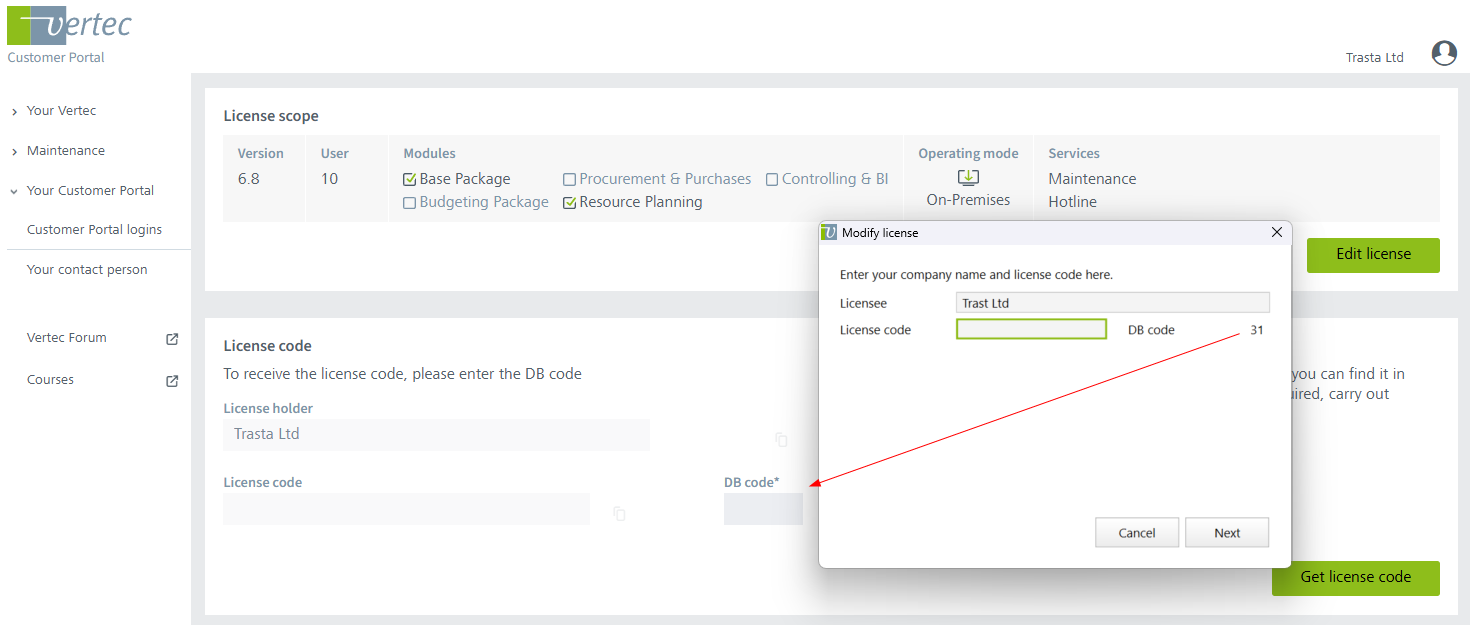Close the Modify license dialog
The height and width of the screenshot is (625, 1470).
click(1276, 232)
